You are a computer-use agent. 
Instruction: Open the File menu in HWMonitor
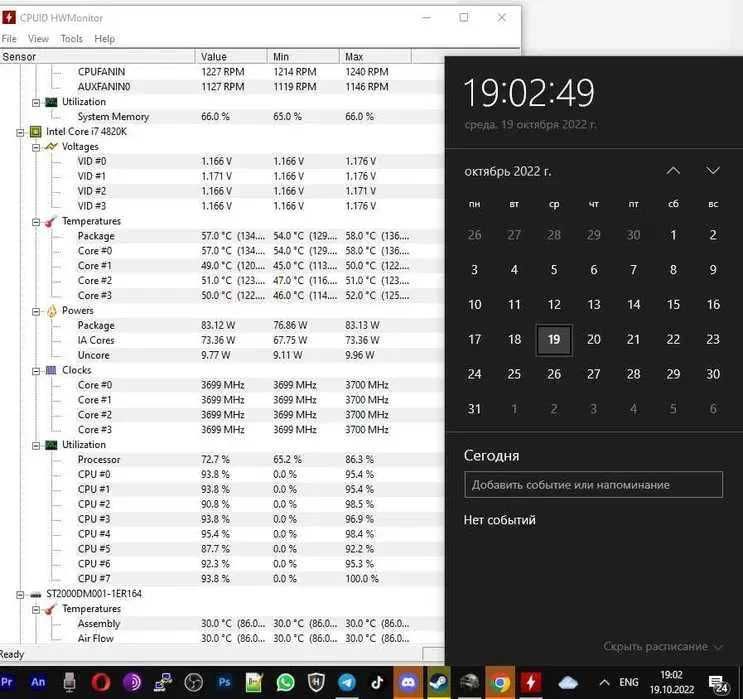(x=9, y=39)
